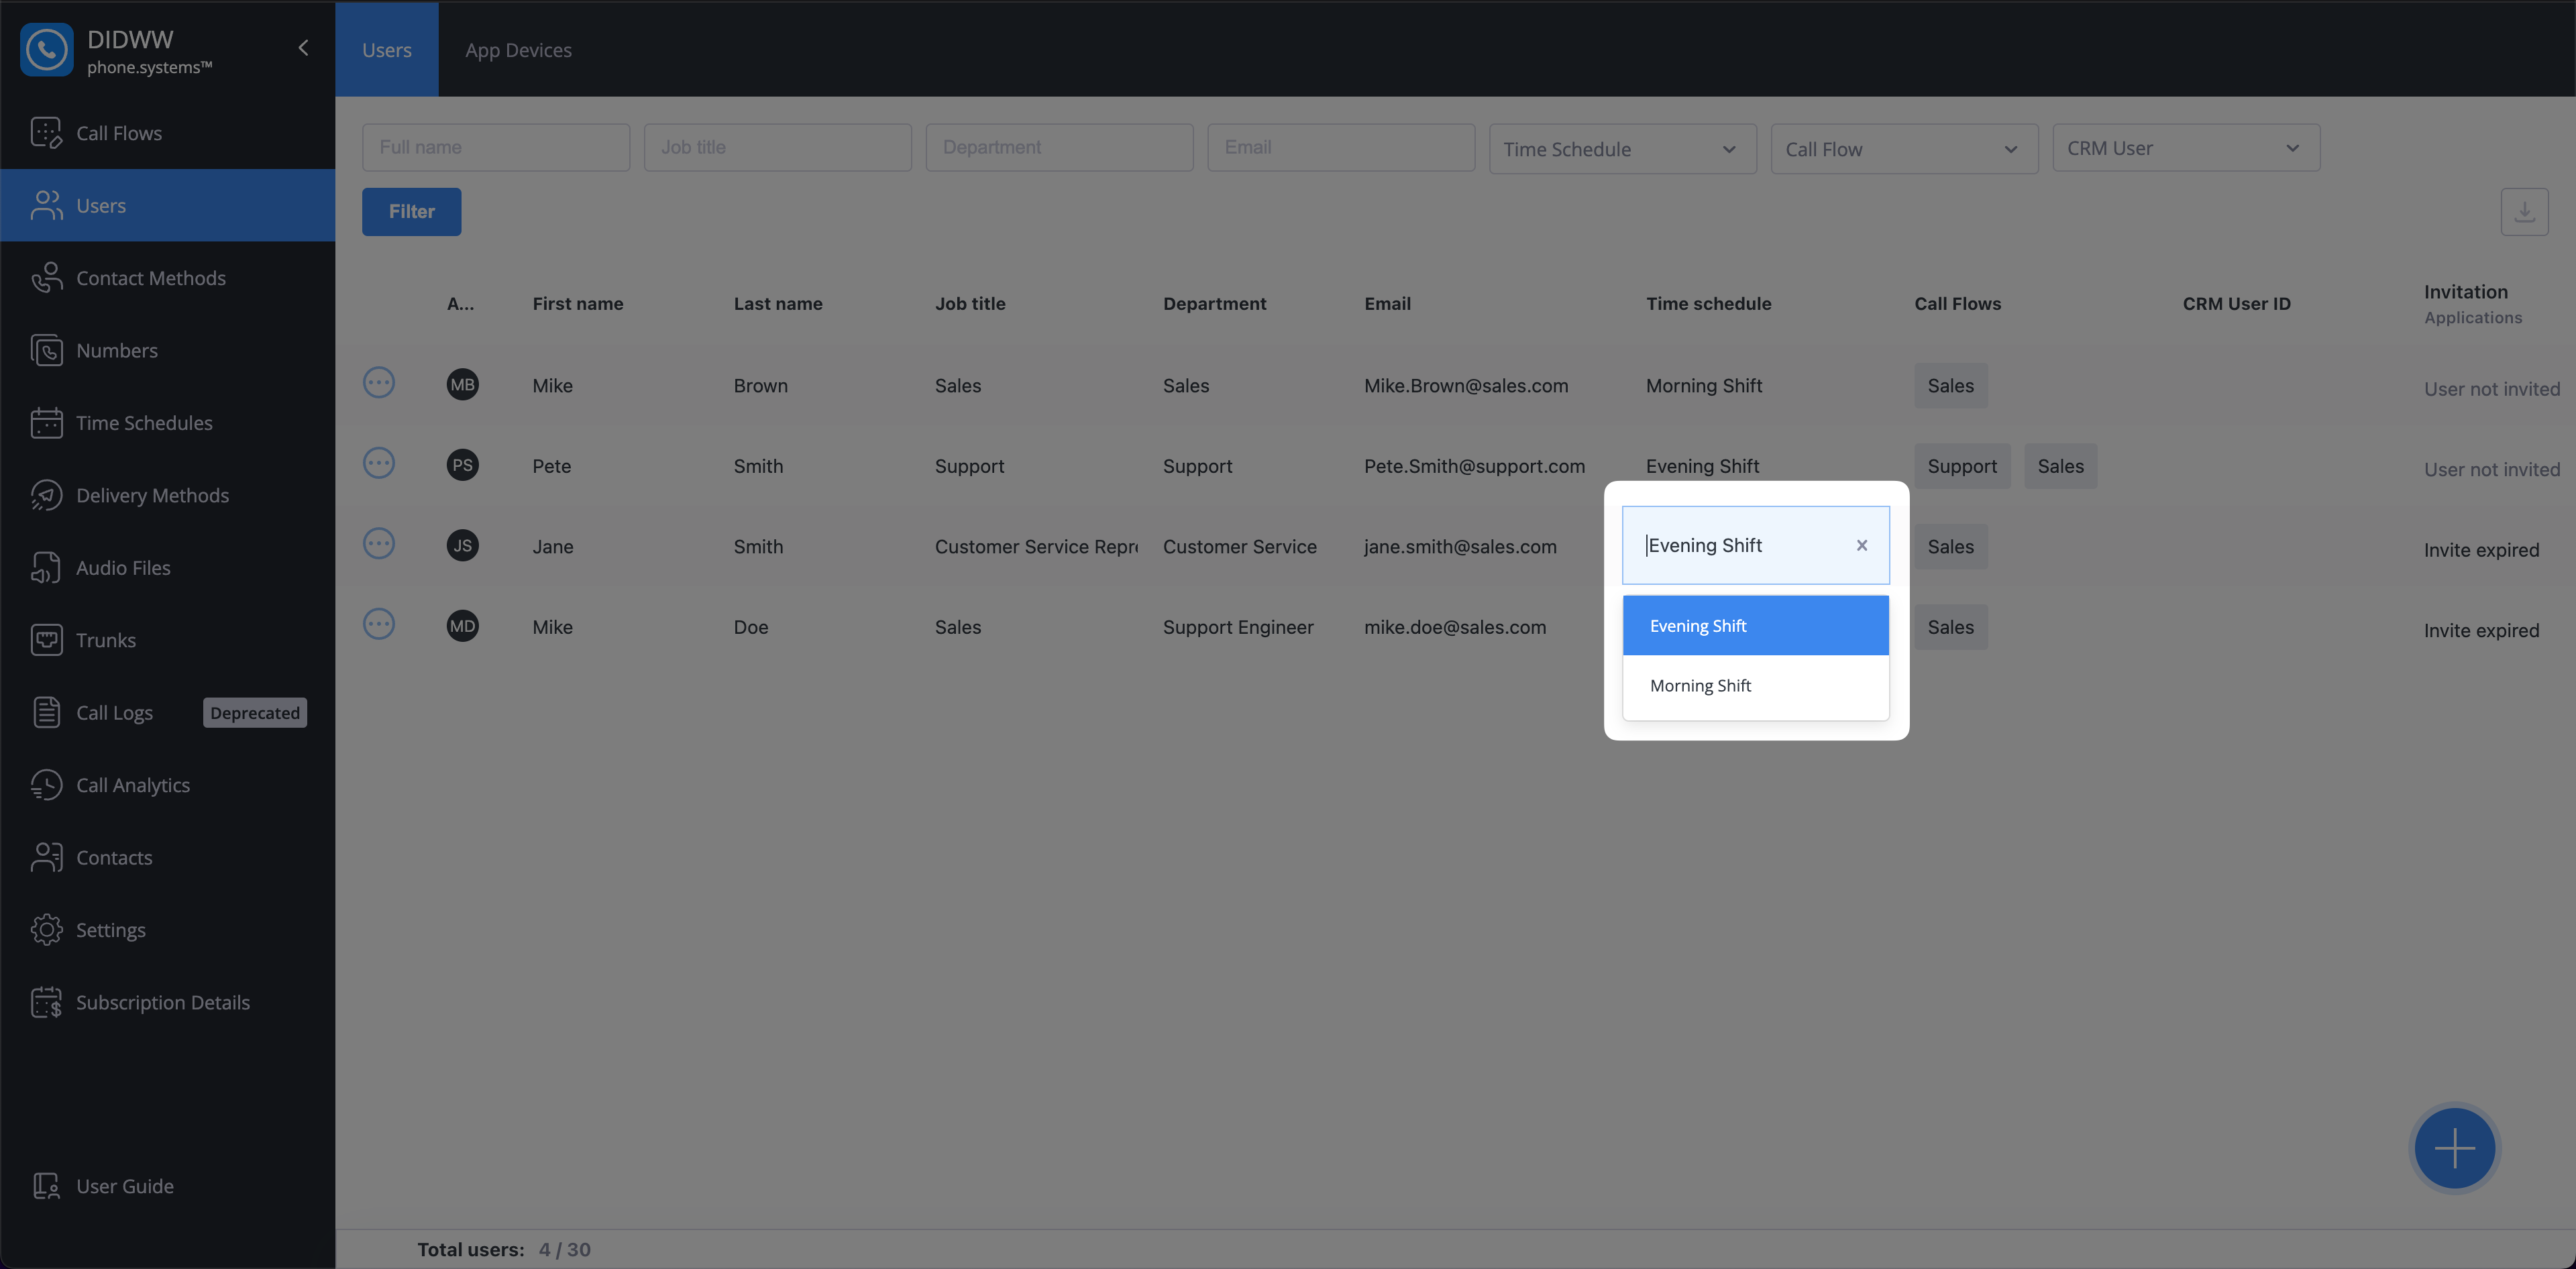Click Sales call flow tag for Jane Smith
The image size is (2576, 1269).
1950,547
